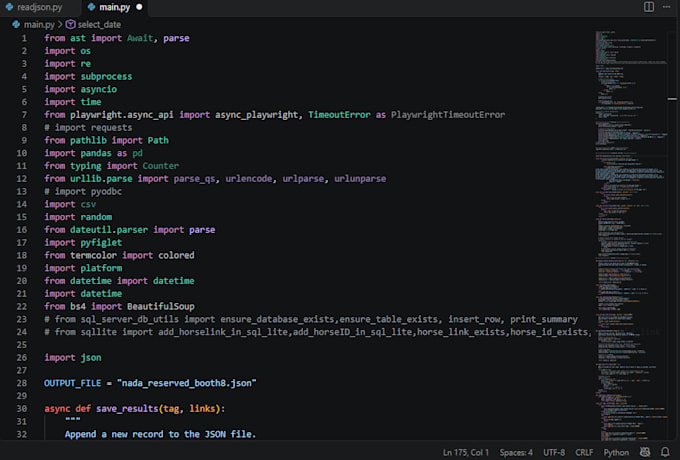Click line number 30 in gutter

(x=22, y=409)
